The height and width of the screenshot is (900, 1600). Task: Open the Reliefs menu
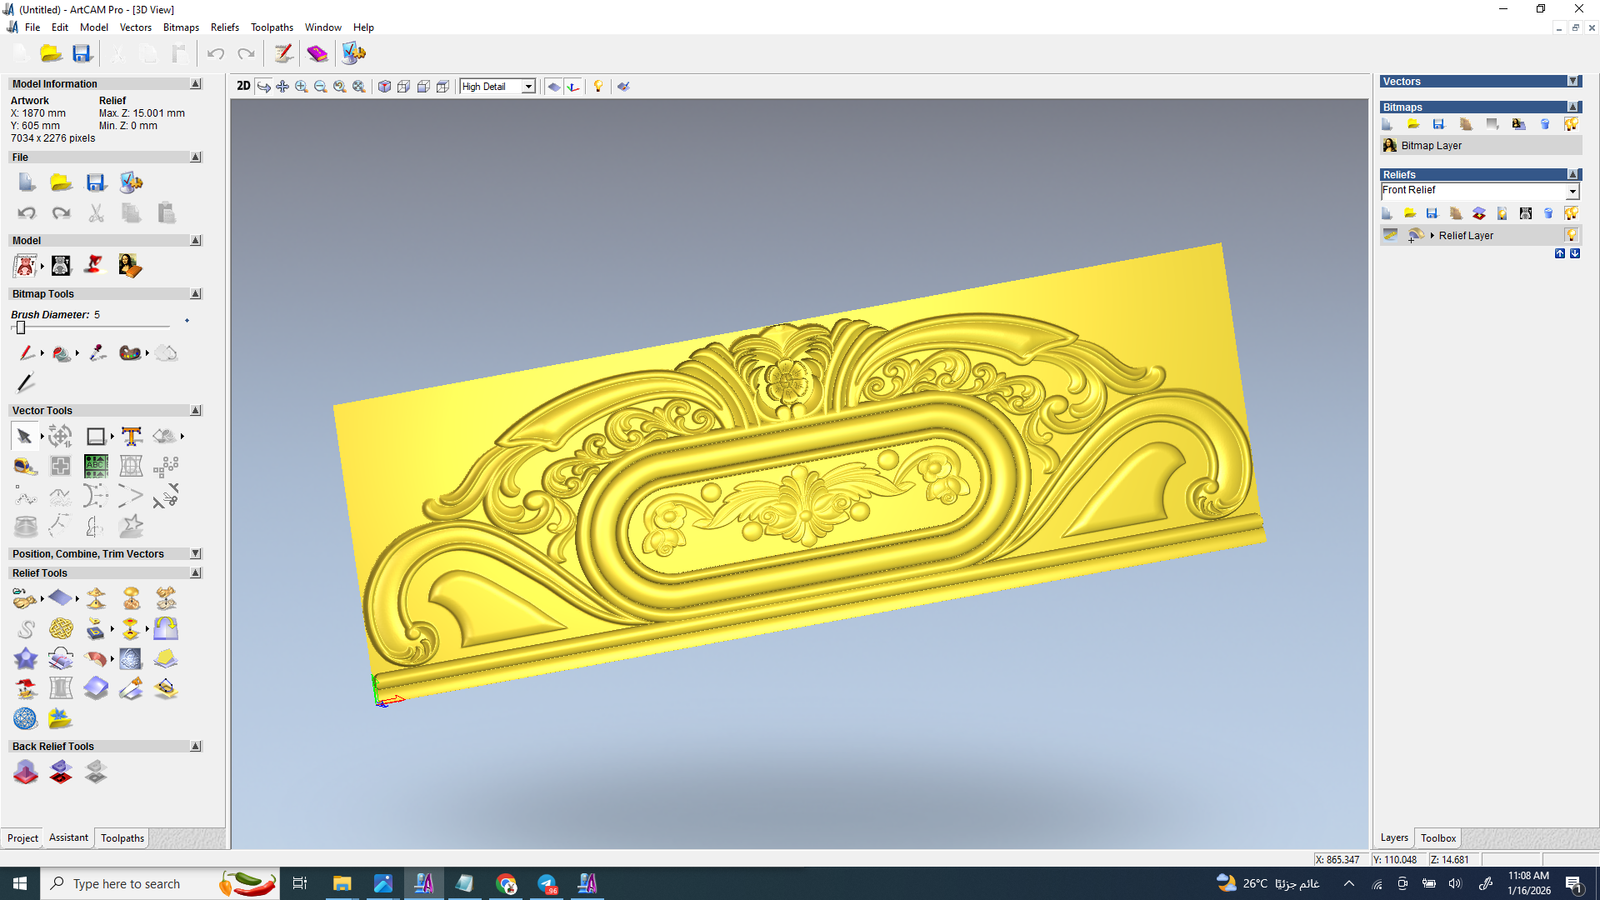tap(224, 27)
